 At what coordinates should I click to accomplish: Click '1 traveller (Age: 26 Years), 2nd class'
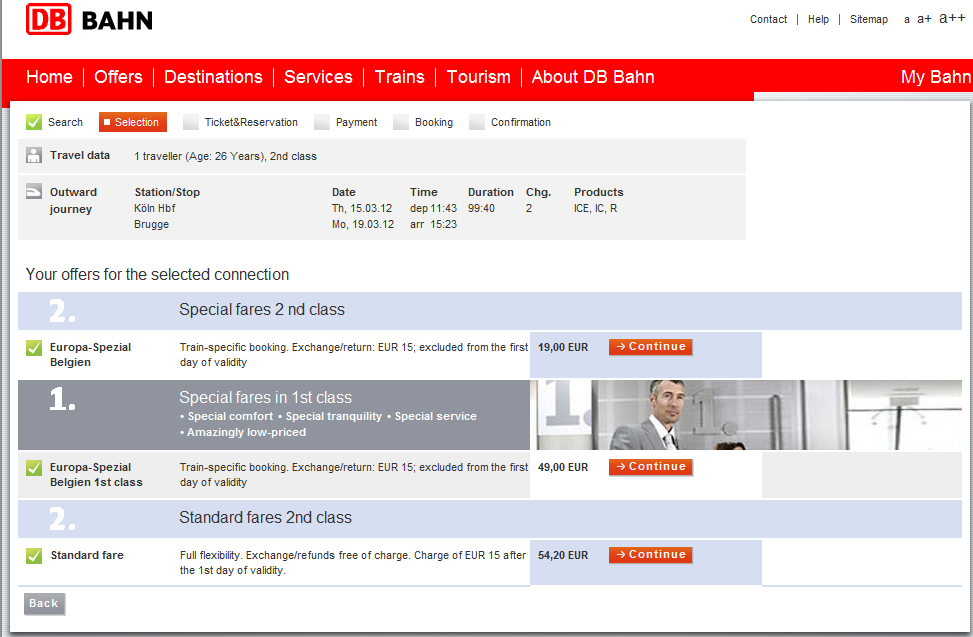pyautogui.click(x=225, y=156)
